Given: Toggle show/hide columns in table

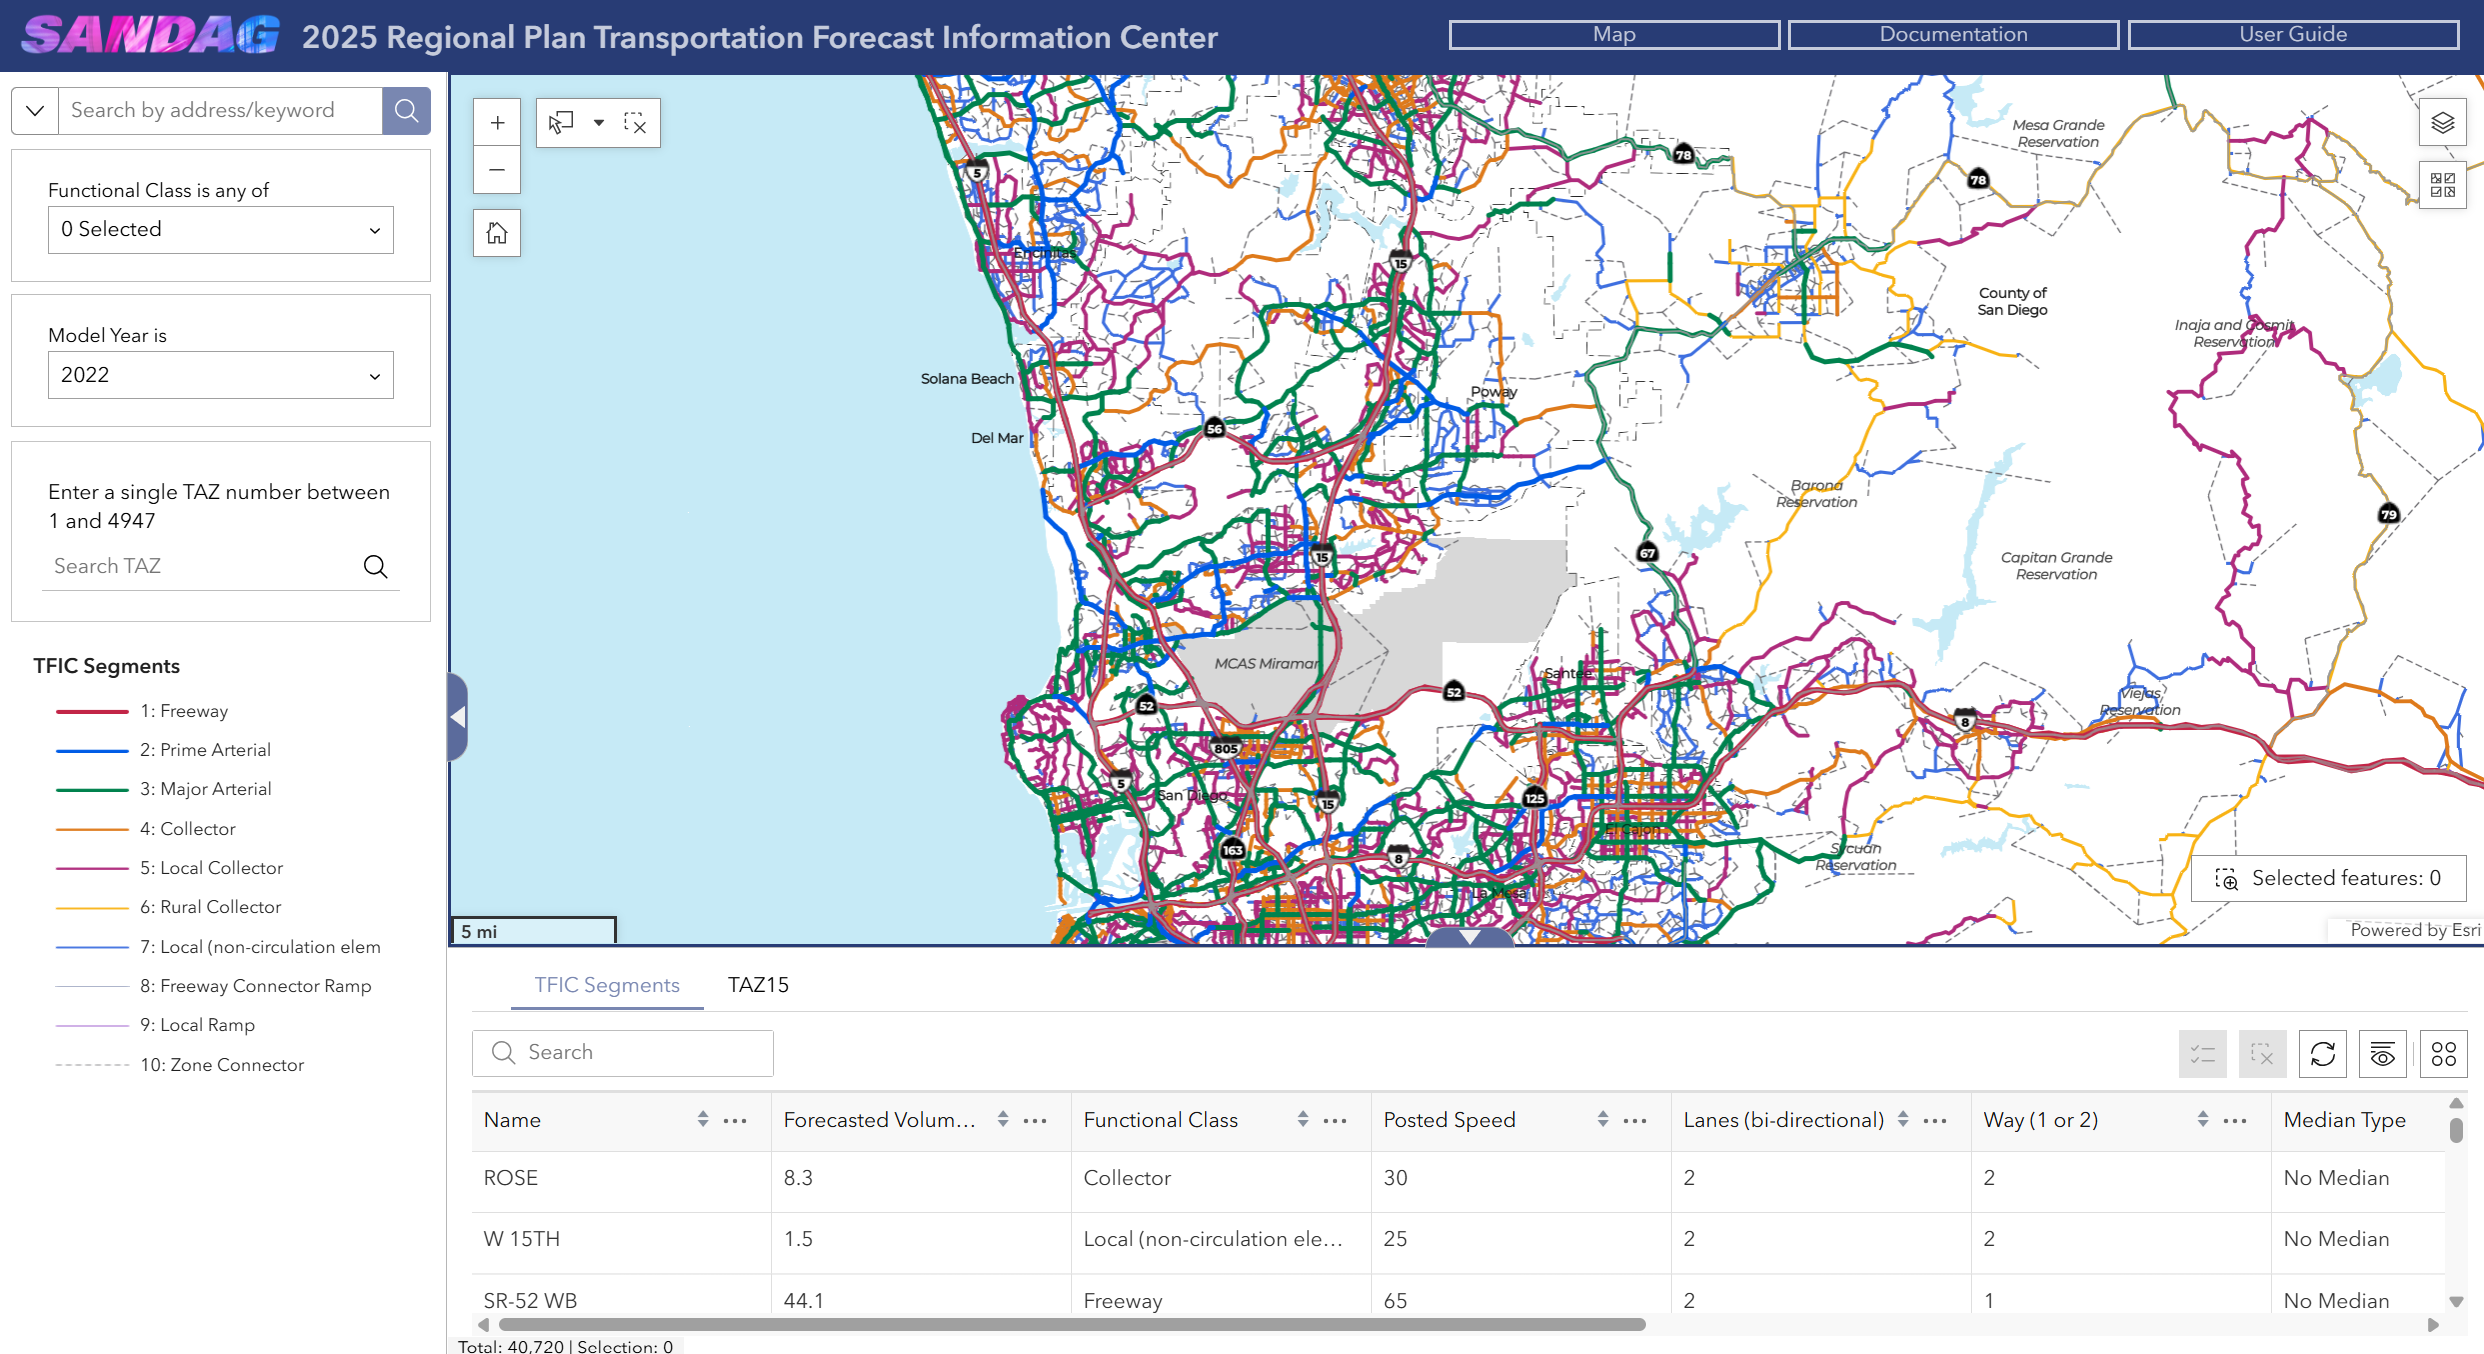Looking at the screenshot, I should click(2383, 1054).
